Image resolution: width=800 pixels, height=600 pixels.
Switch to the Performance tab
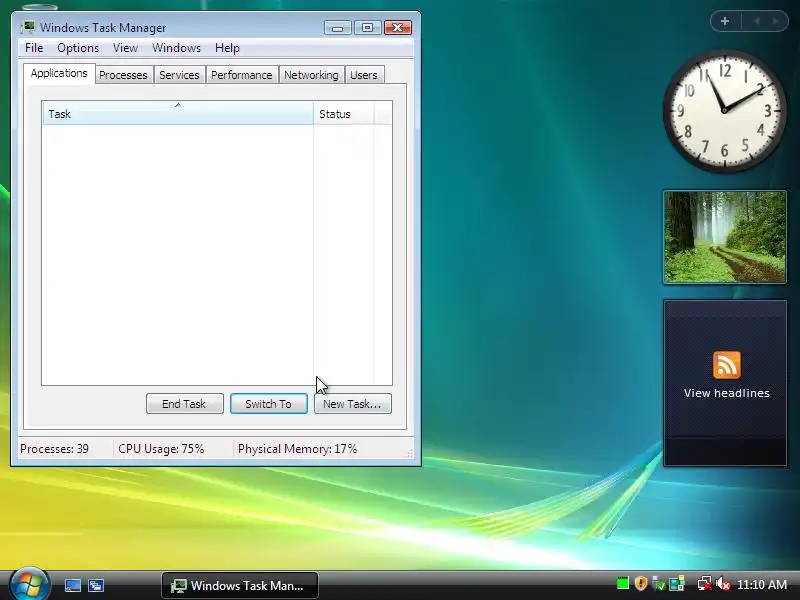[x=242, y=75]
